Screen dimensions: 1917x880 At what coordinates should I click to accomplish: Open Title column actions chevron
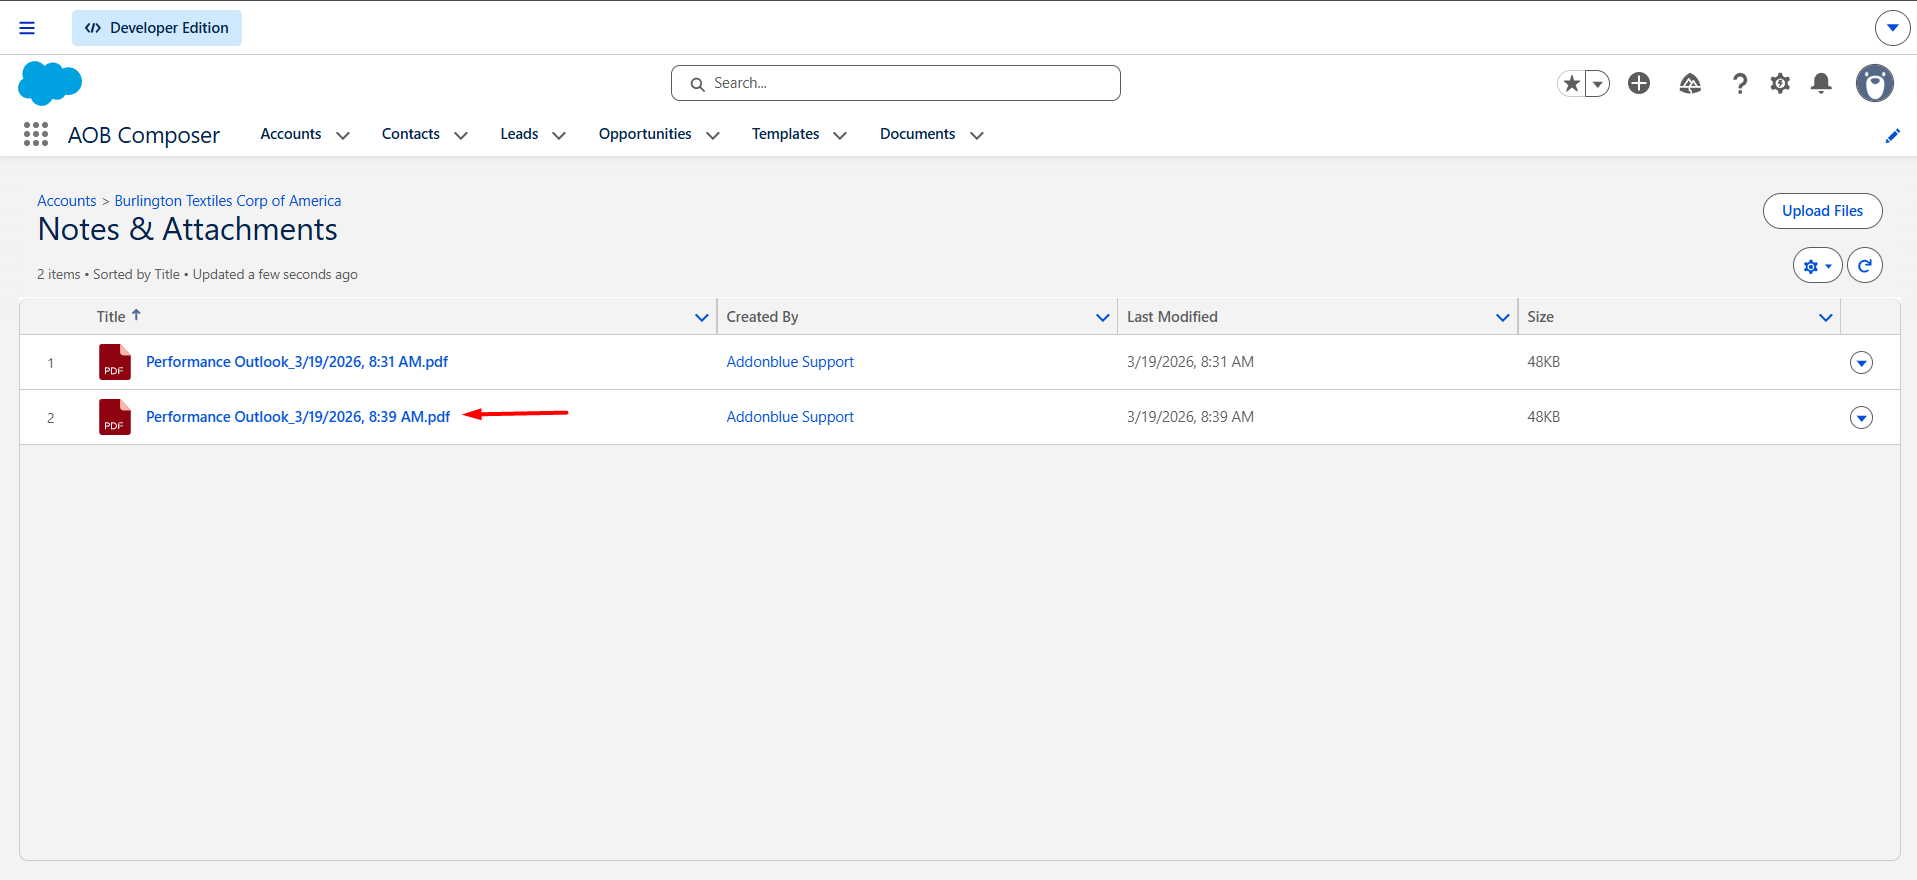click(x=702, y=317)
